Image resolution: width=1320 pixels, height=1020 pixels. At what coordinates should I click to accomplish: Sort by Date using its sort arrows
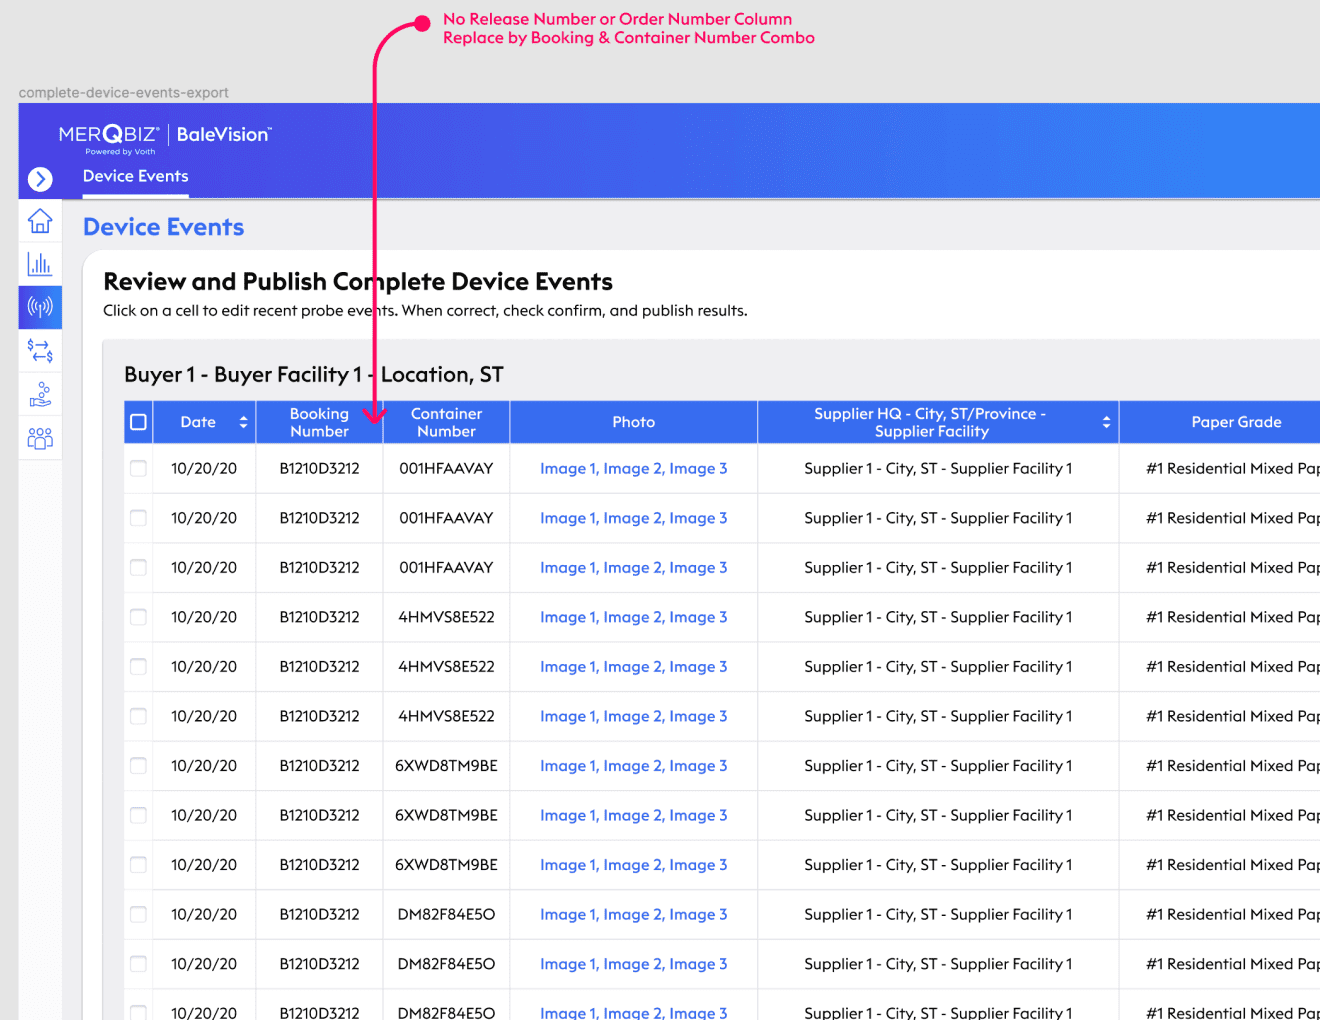(243, 422)
